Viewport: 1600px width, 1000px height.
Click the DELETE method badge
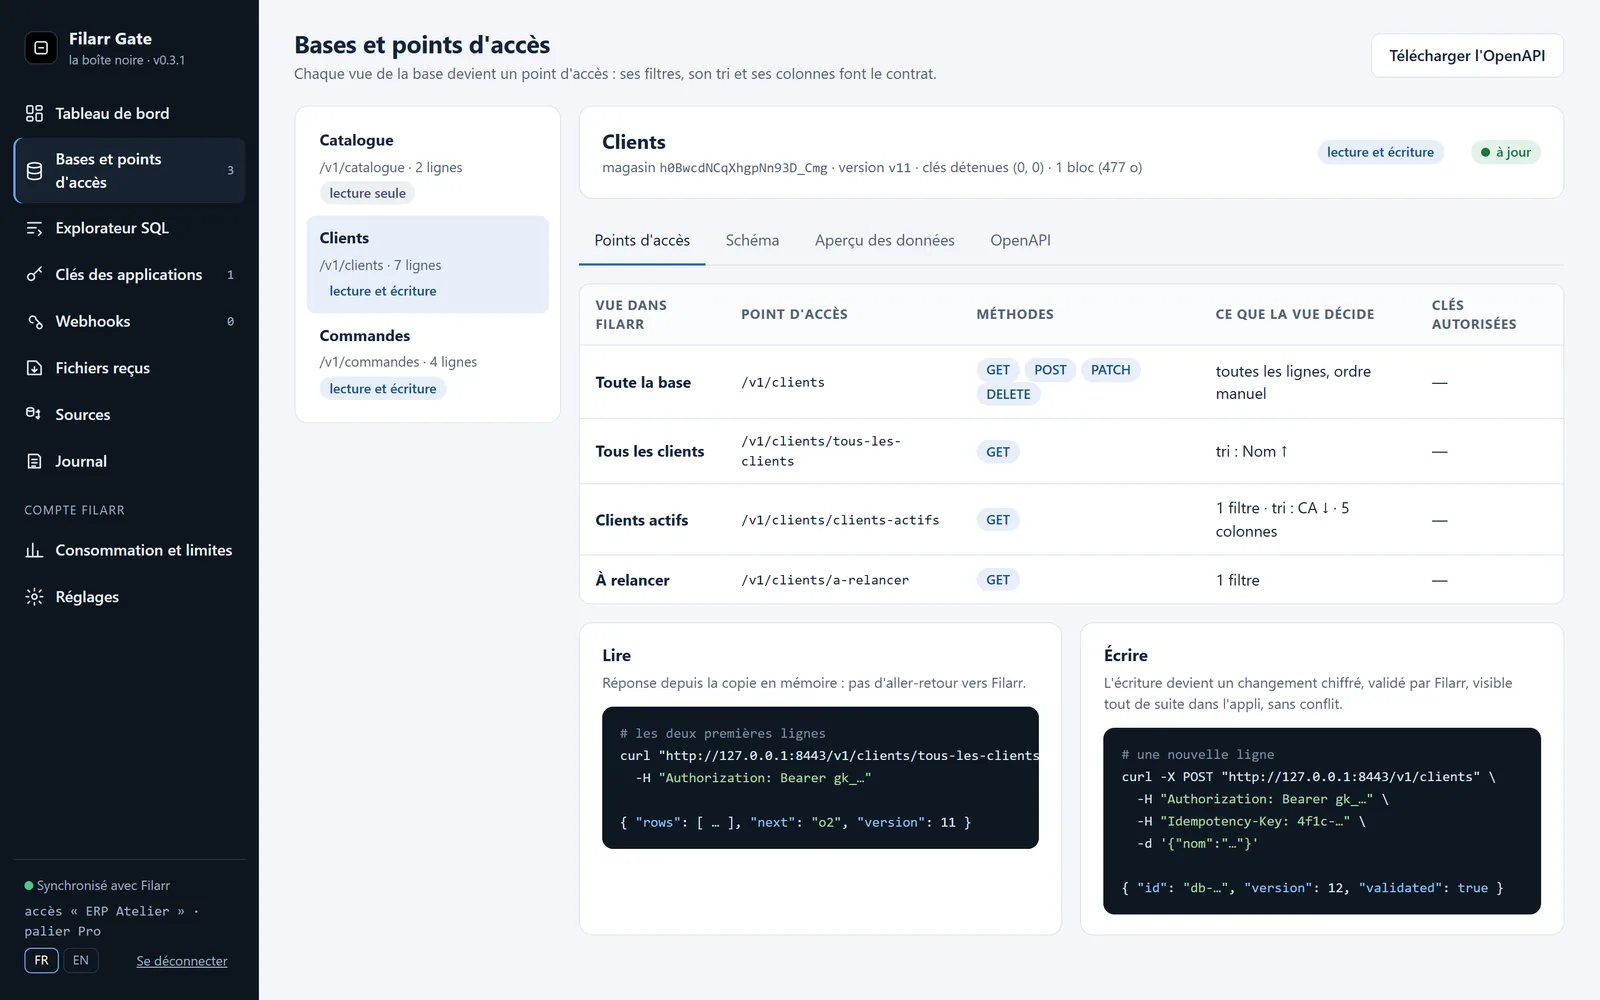(x=1008, y=394)
